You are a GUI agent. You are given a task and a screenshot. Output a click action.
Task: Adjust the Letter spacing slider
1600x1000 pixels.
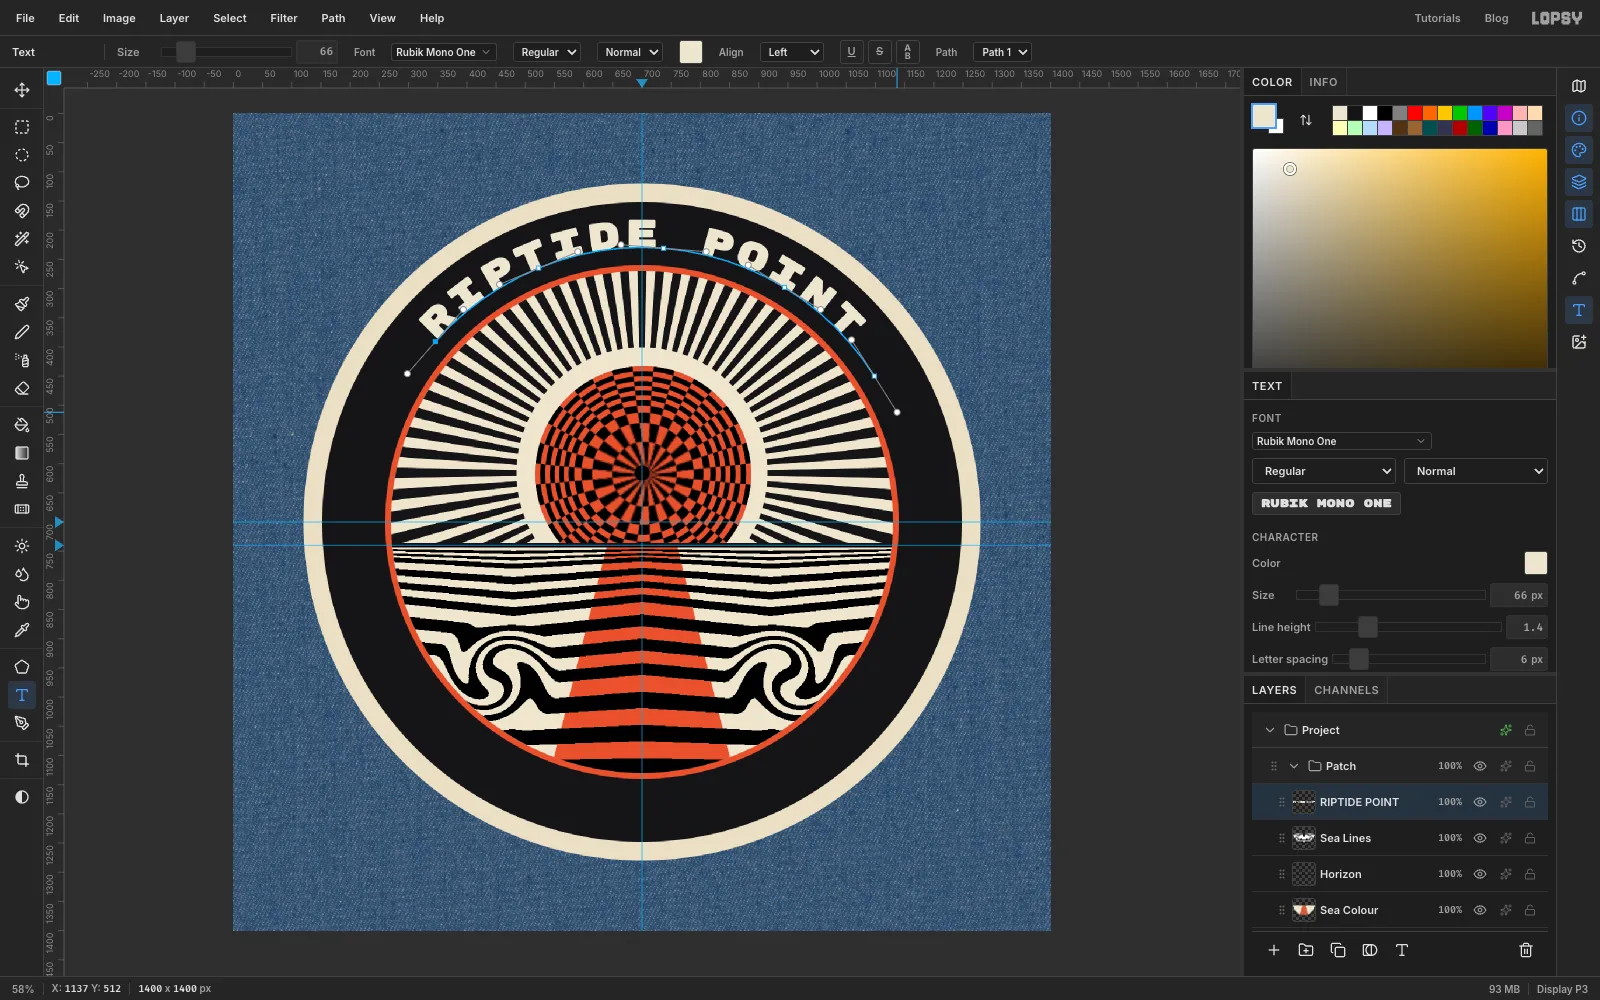[x=1409, y=659]
